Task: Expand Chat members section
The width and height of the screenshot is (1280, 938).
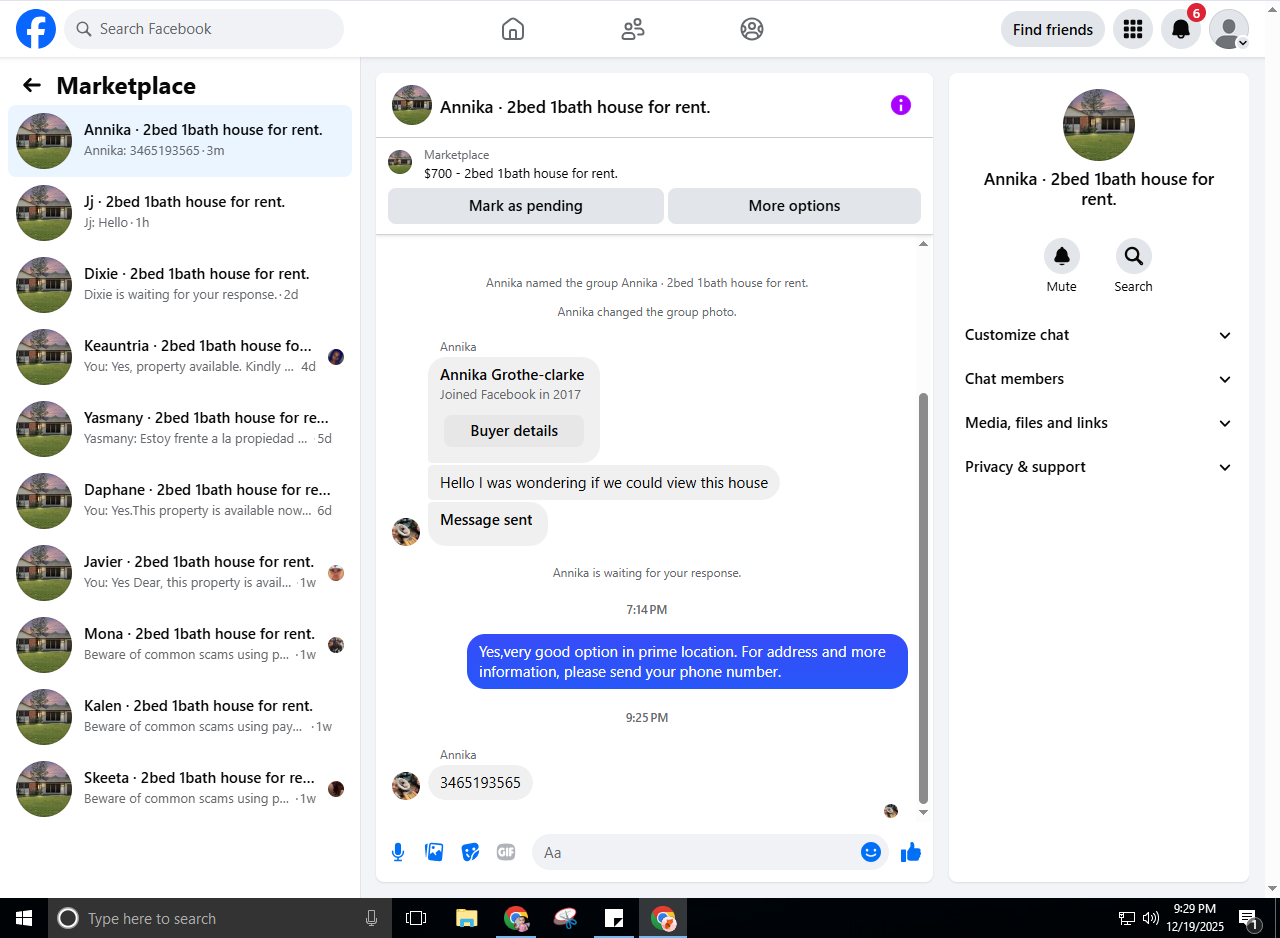Action: click(1098, 379)
